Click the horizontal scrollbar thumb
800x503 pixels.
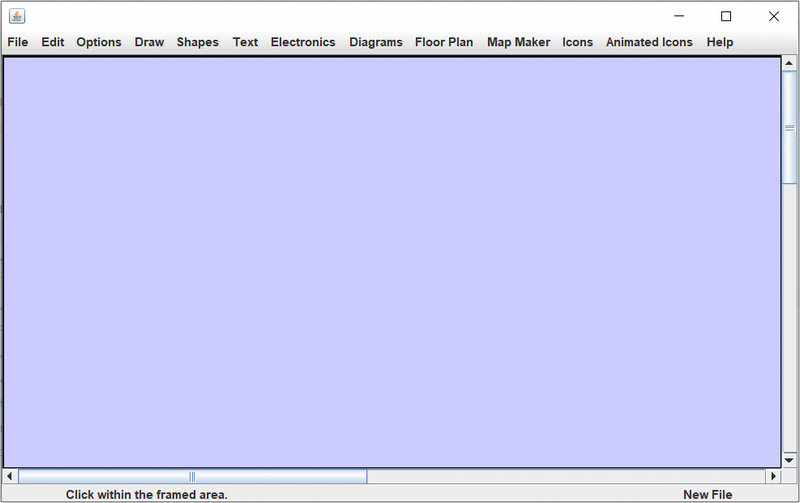pyautogui.click(x=192, y=477)
